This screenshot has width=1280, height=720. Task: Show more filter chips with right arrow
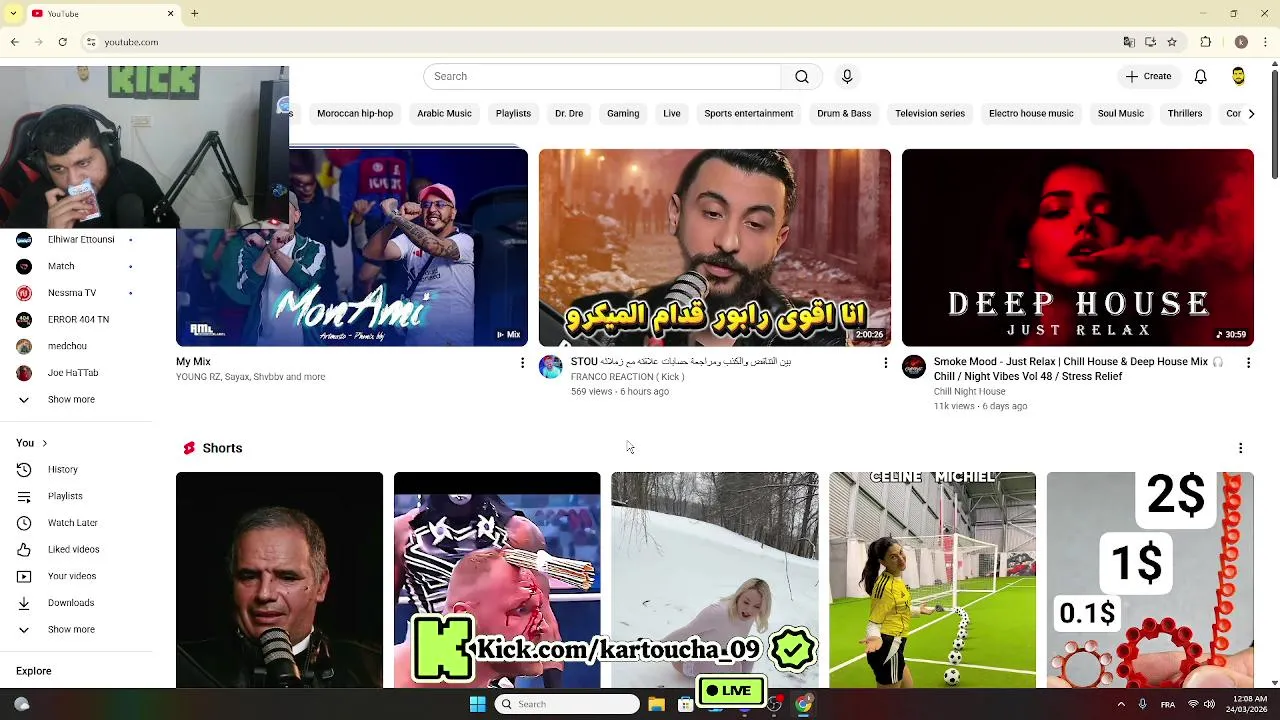tap(1251, 114)
